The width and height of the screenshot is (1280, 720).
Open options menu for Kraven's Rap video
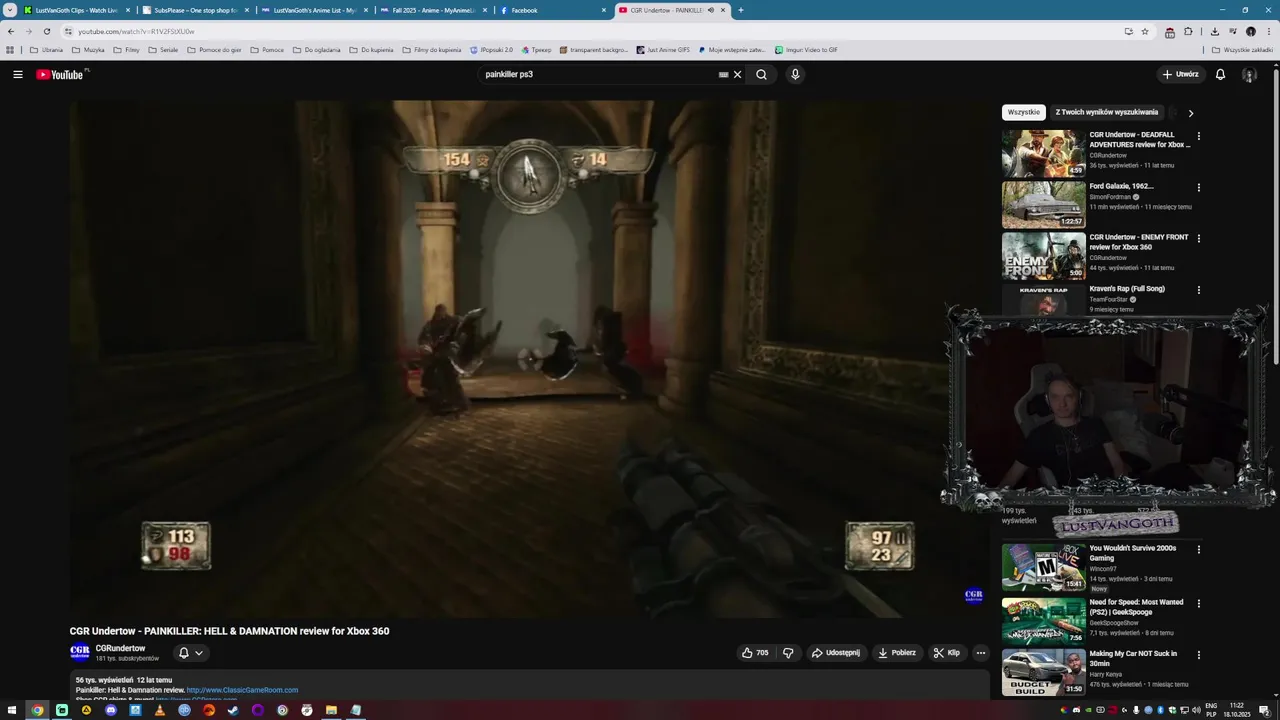pyautogui.click(x=1199, y=290)
